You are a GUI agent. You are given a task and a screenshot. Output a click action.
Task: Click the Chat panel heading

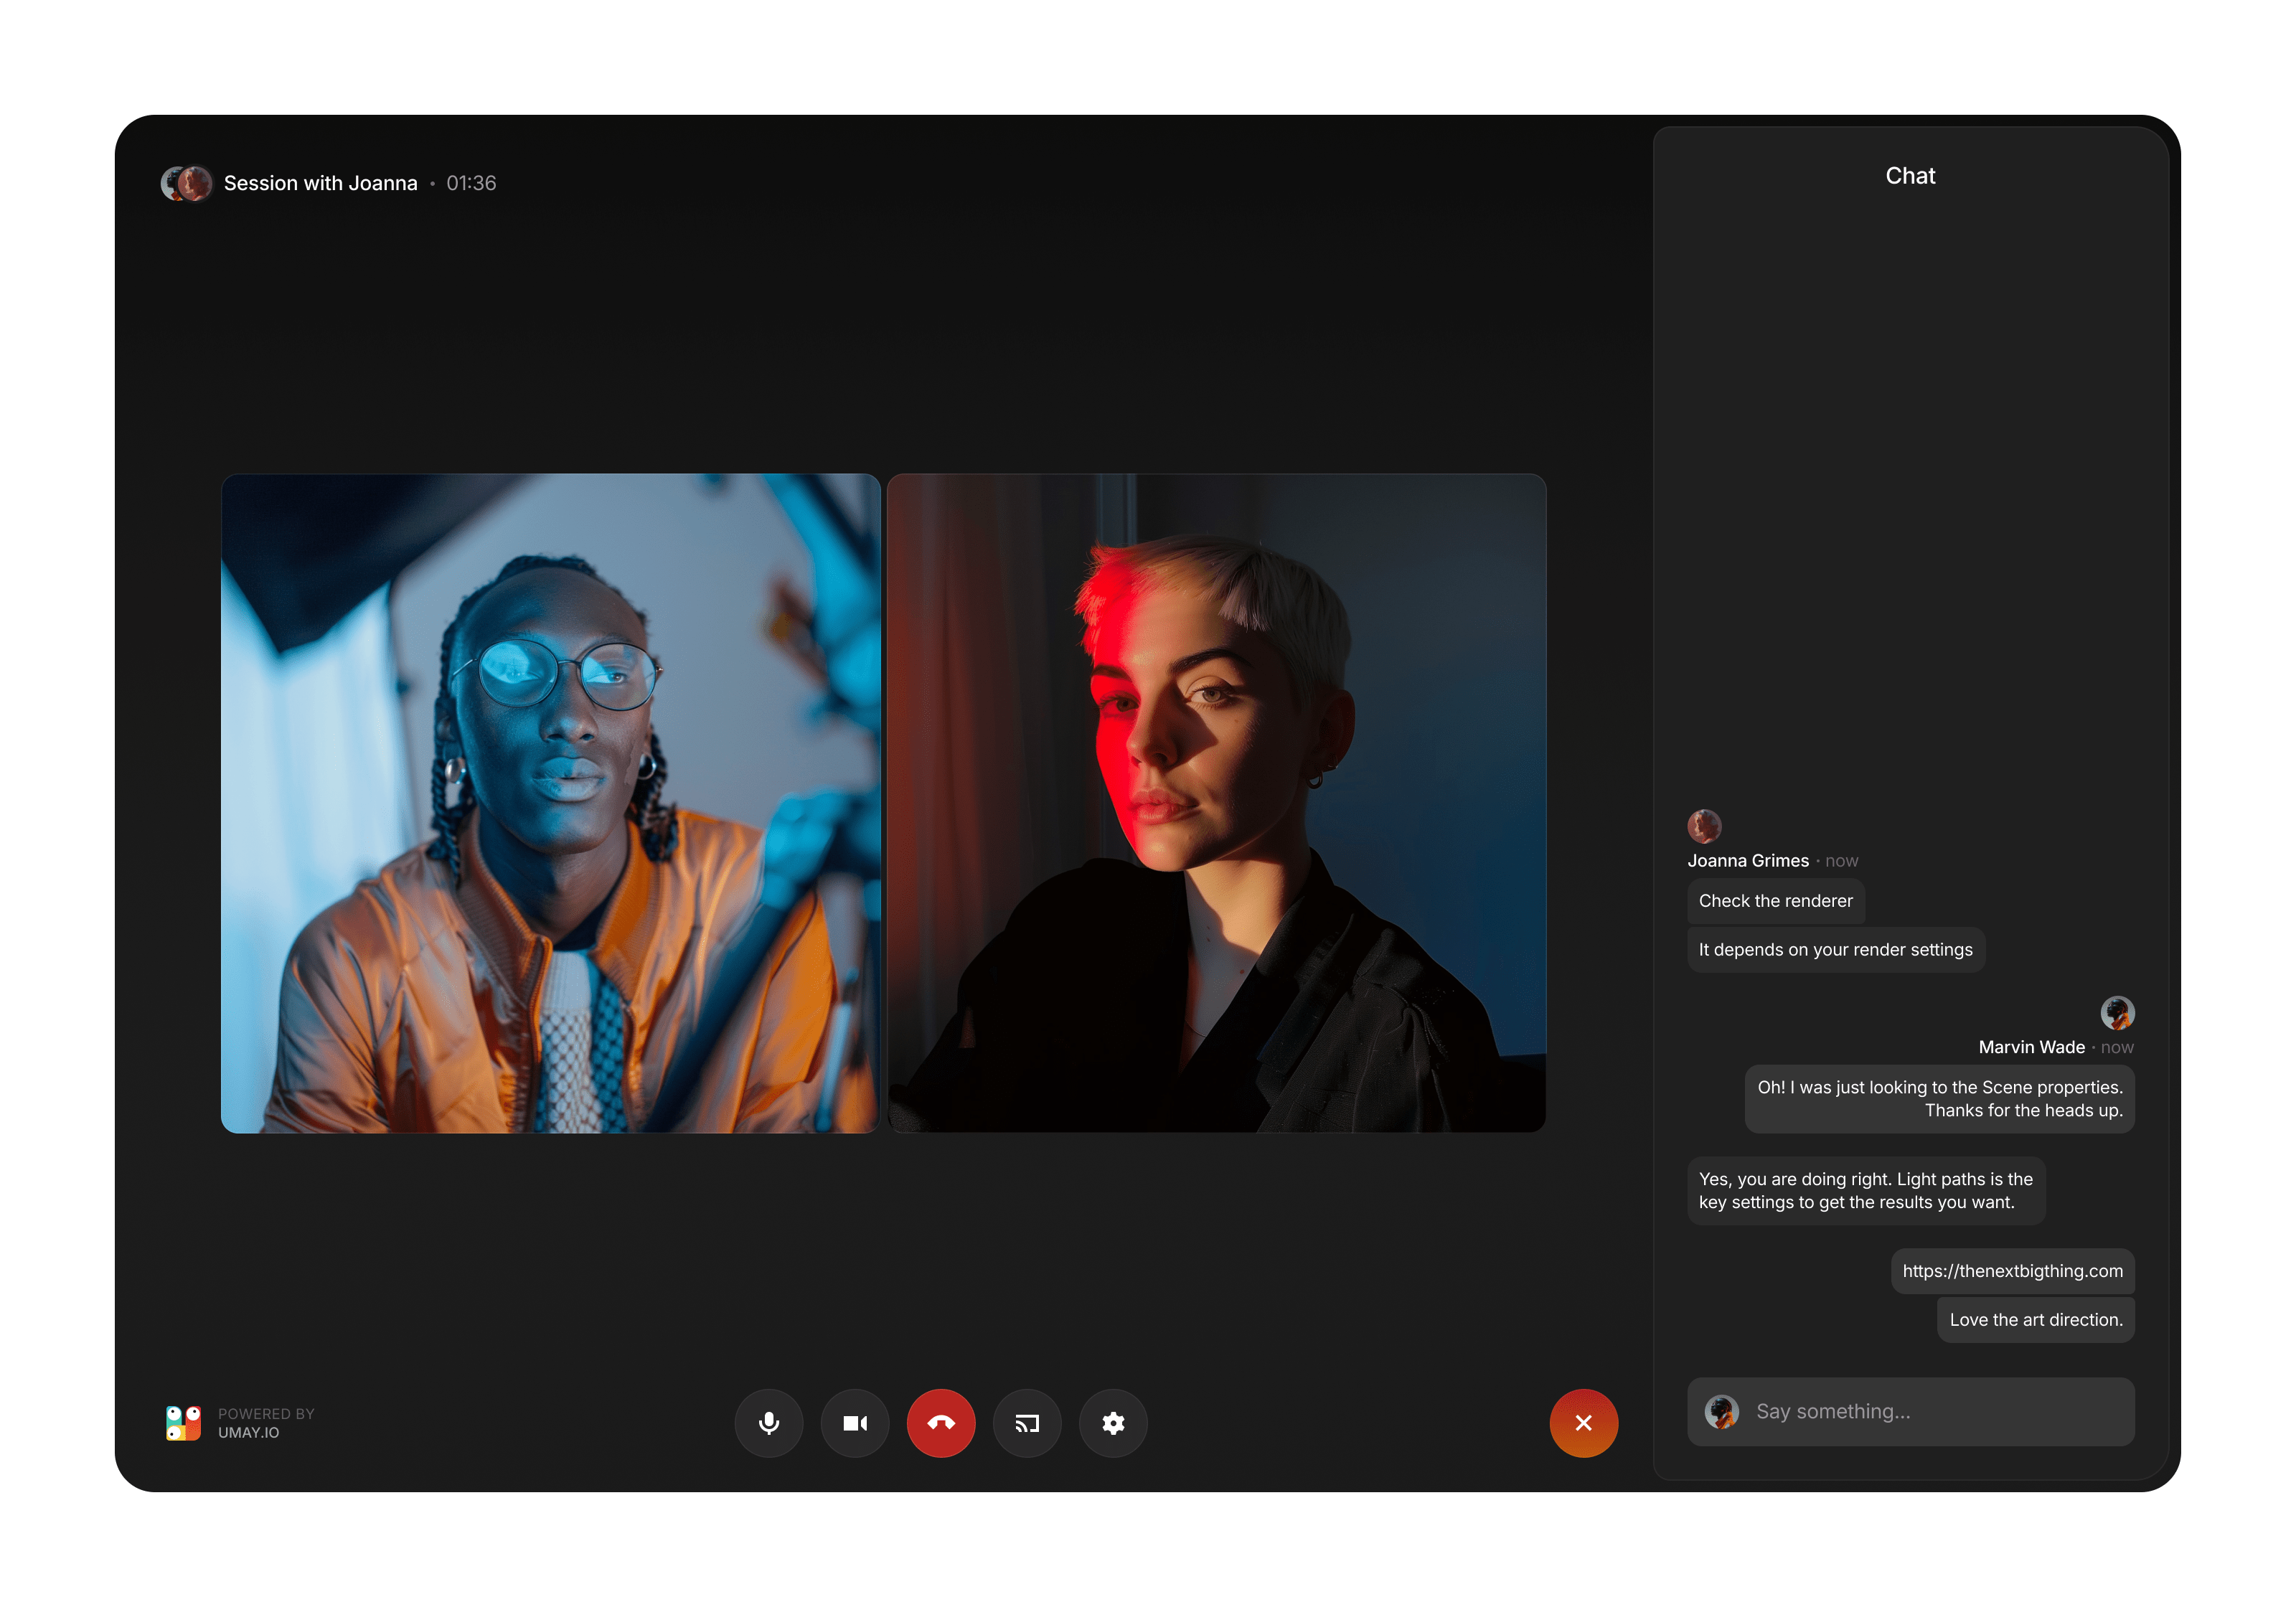[1910, 176]
